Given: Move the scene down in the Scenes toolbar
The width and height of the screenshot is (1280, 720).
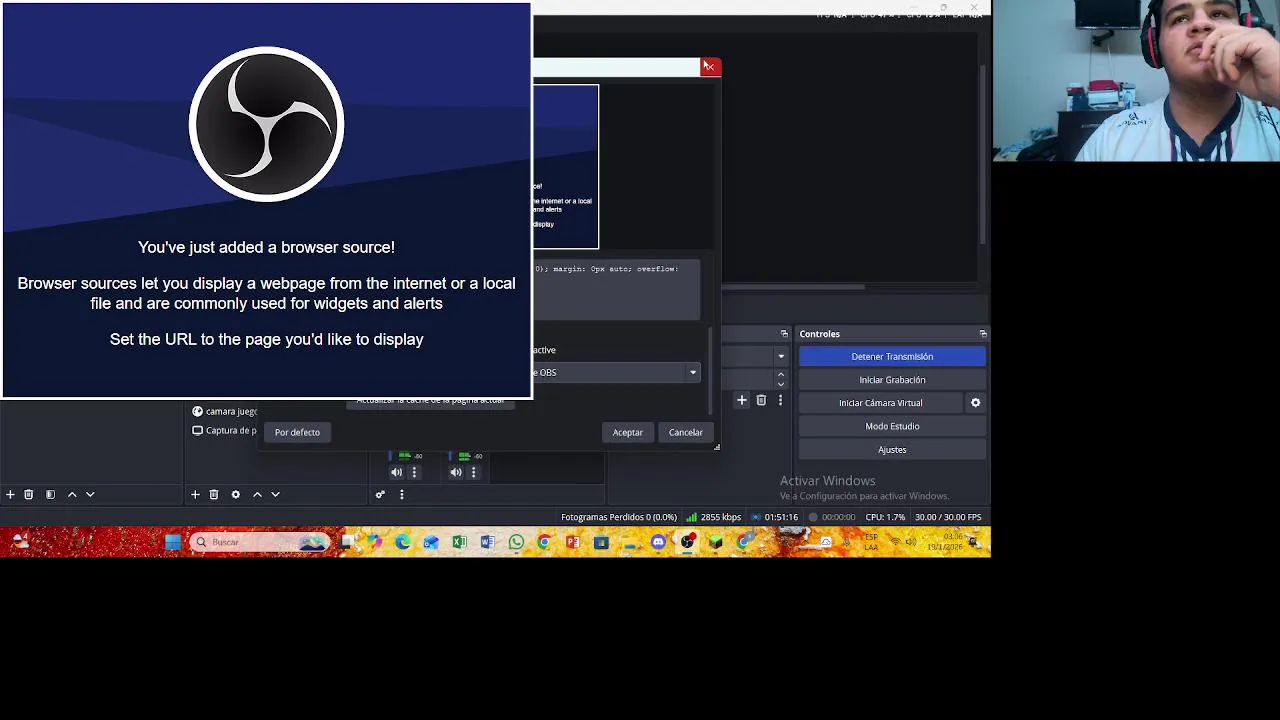Looking at the screenshot, I should coord(90,494).
